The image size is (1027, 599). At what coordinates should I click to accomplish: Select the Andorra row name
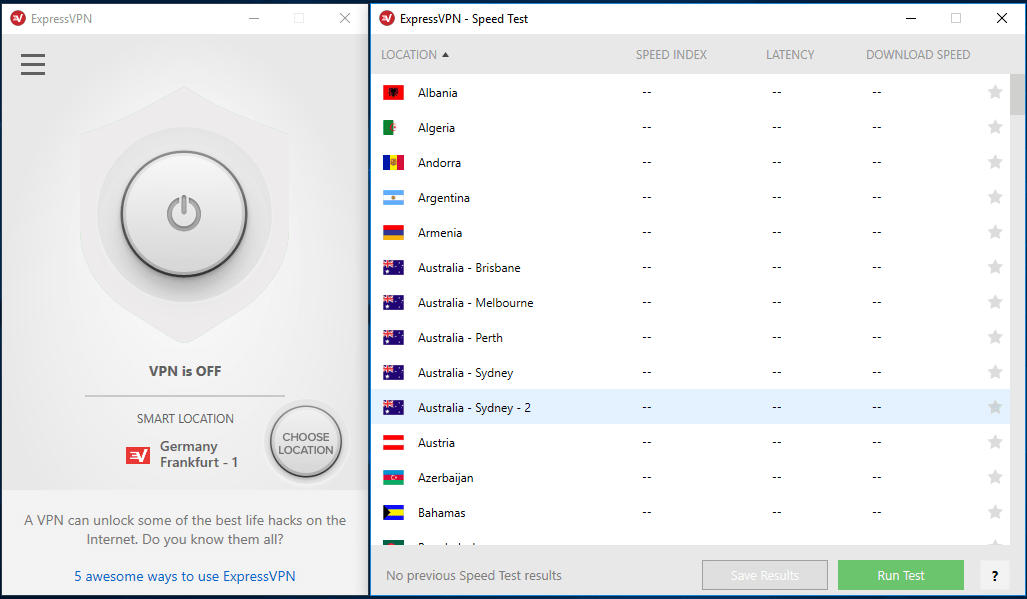(439, 163)
